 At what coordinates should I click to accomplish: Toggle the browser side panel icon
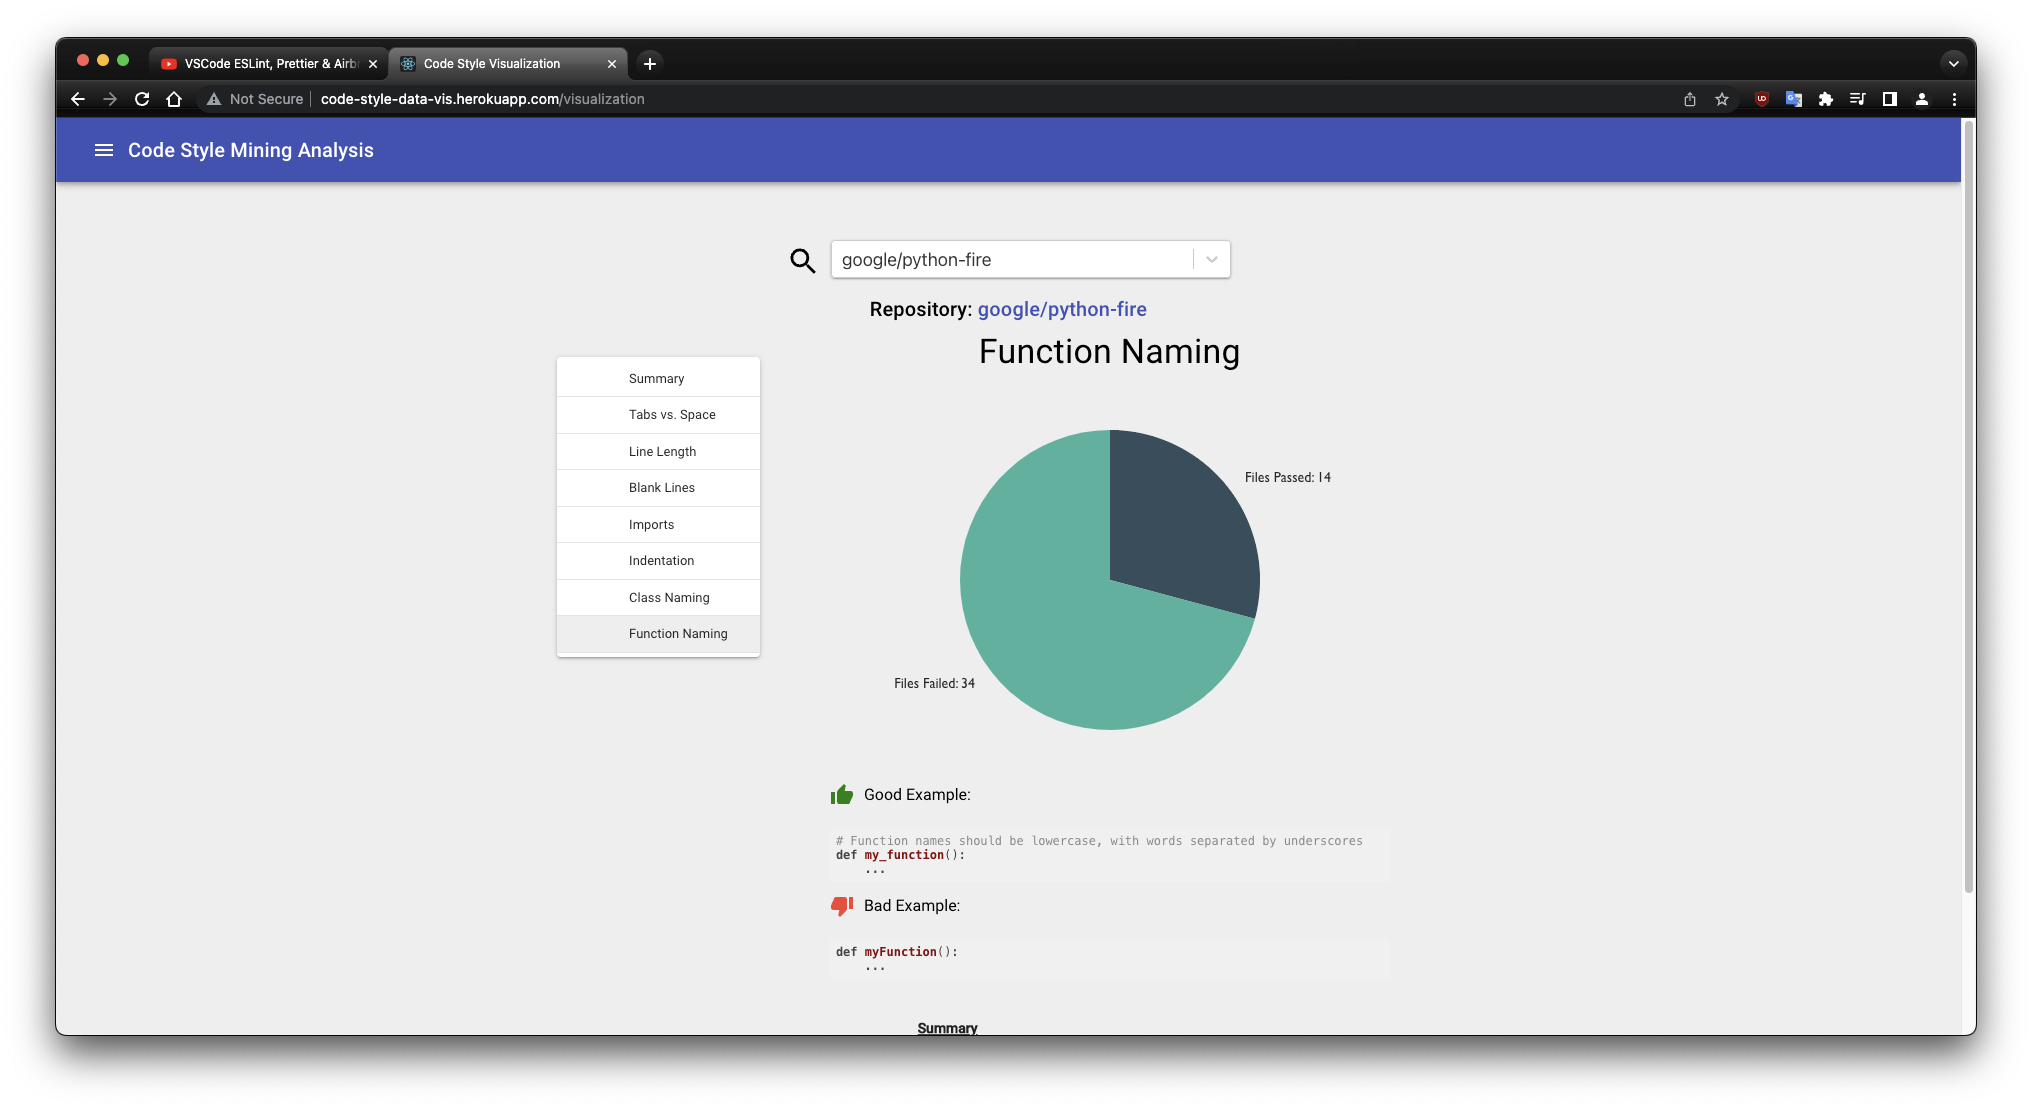(x=1889, y=99)
